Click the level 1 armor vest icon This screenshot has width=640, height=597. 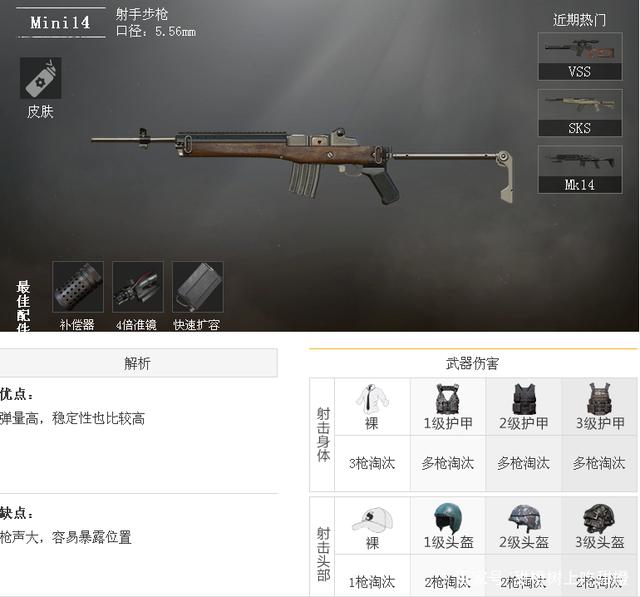447,399
